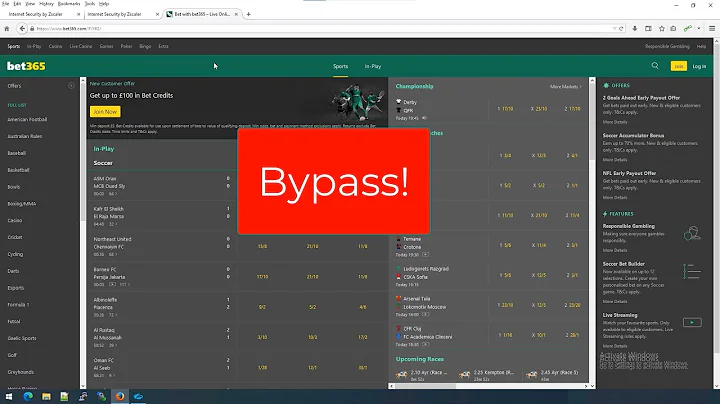Open the Help link in top bar

coord(701,46)
